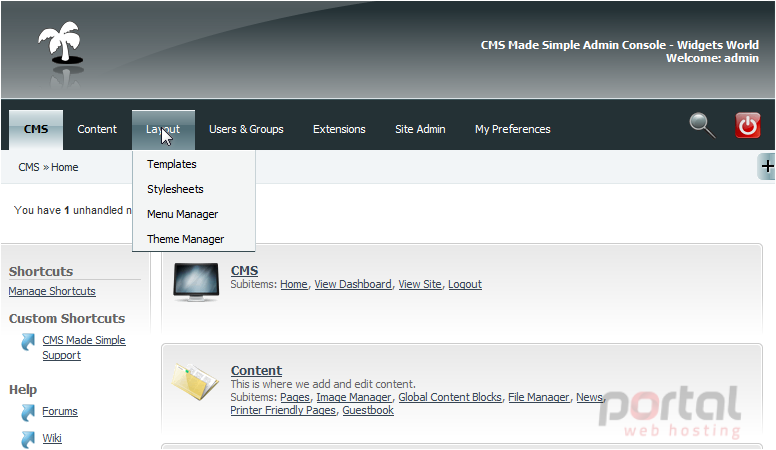Open the Wiki help link
Viewport: 776px width, 450px height.
click(52, 438)
